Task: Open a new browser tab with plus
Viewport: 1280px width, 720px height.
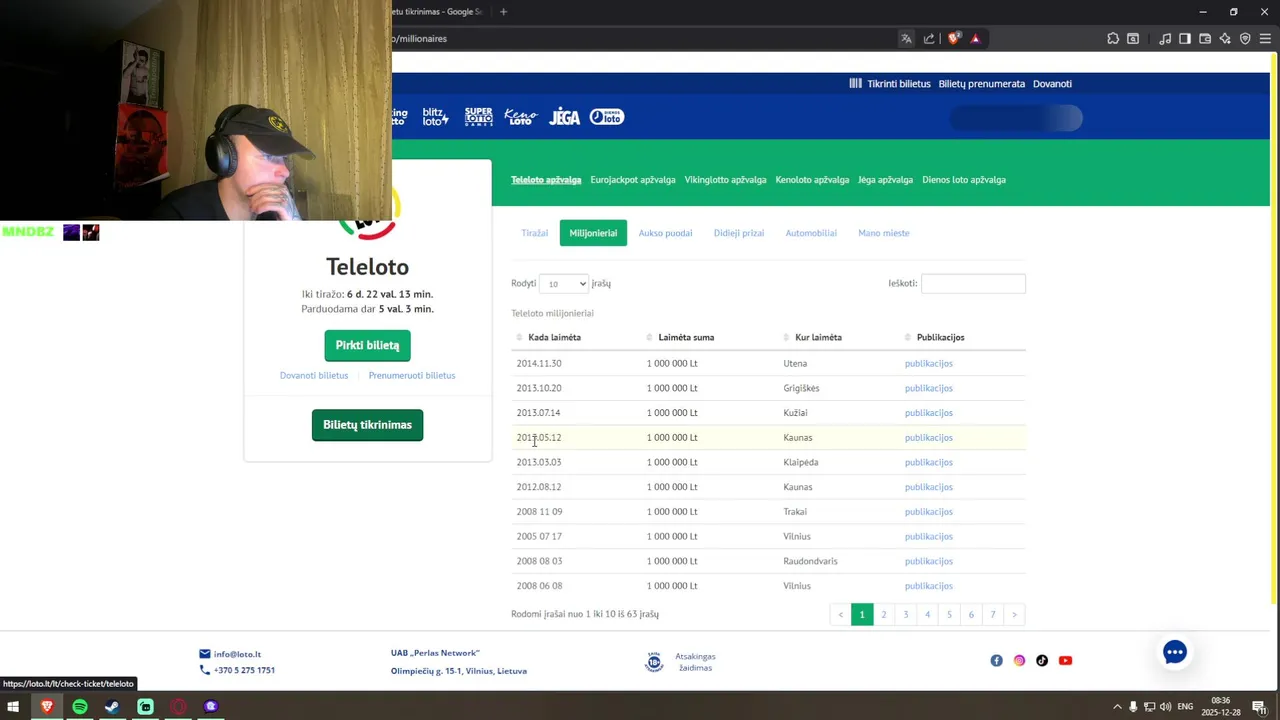Action: [x=503, y=12]
